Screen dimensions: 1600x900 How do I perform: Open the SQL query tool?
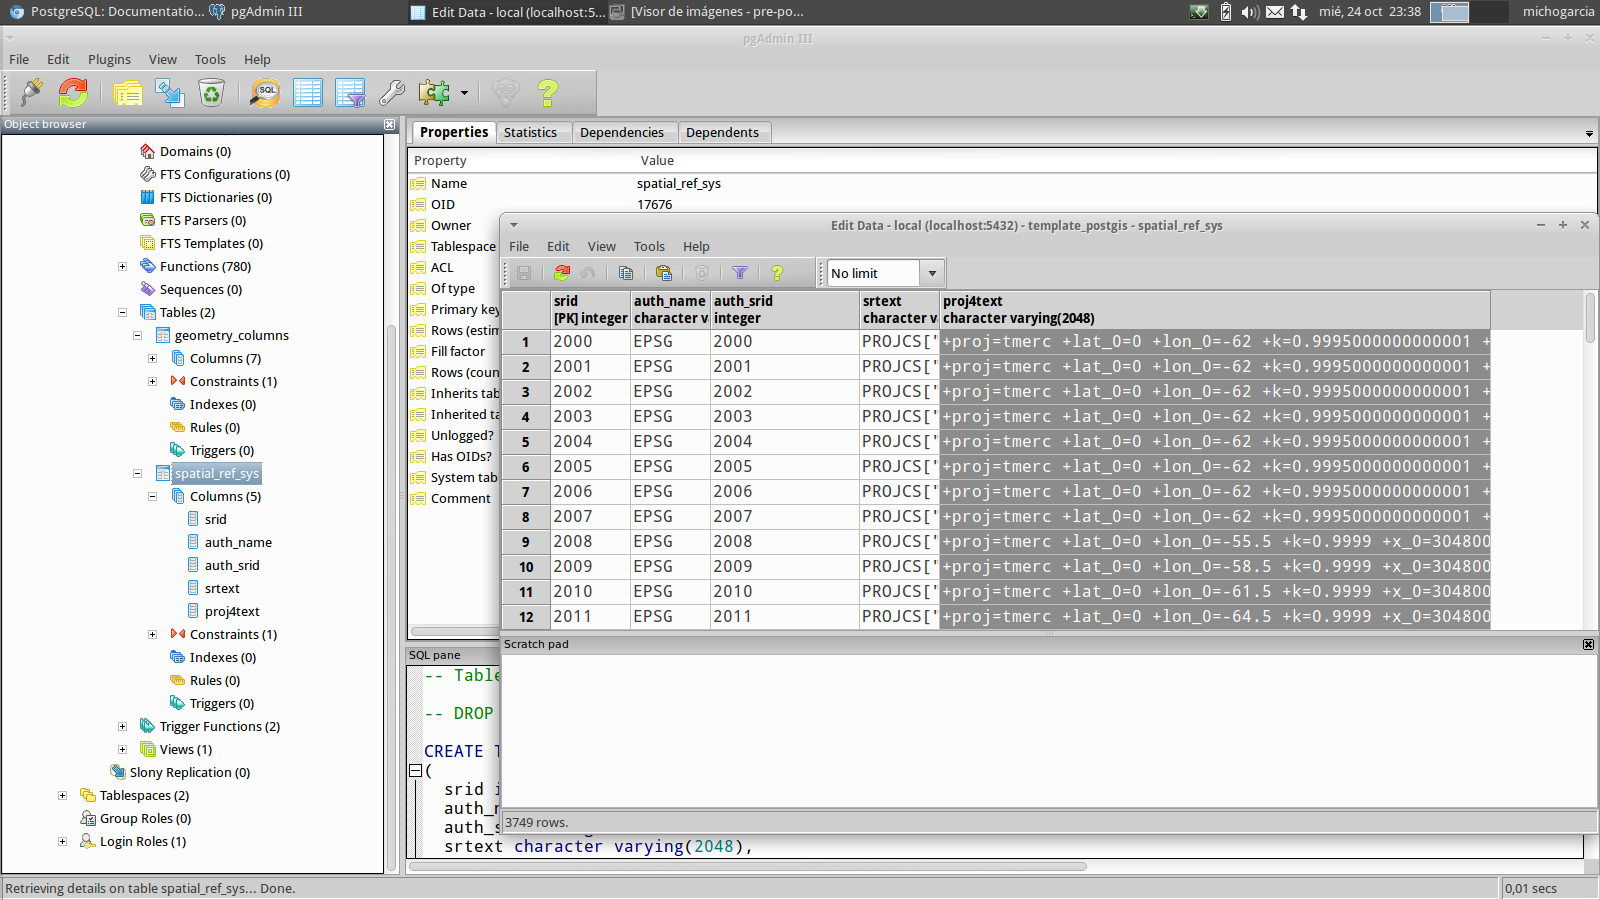pyautogui.click(x=265, y=93)
